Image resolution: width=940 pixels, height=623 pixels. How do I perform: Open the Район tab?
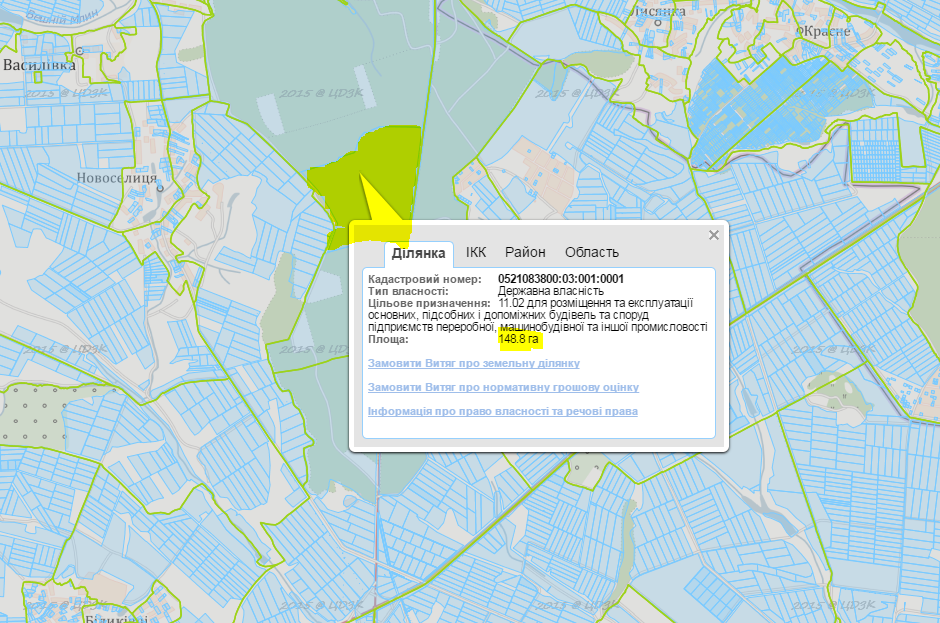pos(525,252)
